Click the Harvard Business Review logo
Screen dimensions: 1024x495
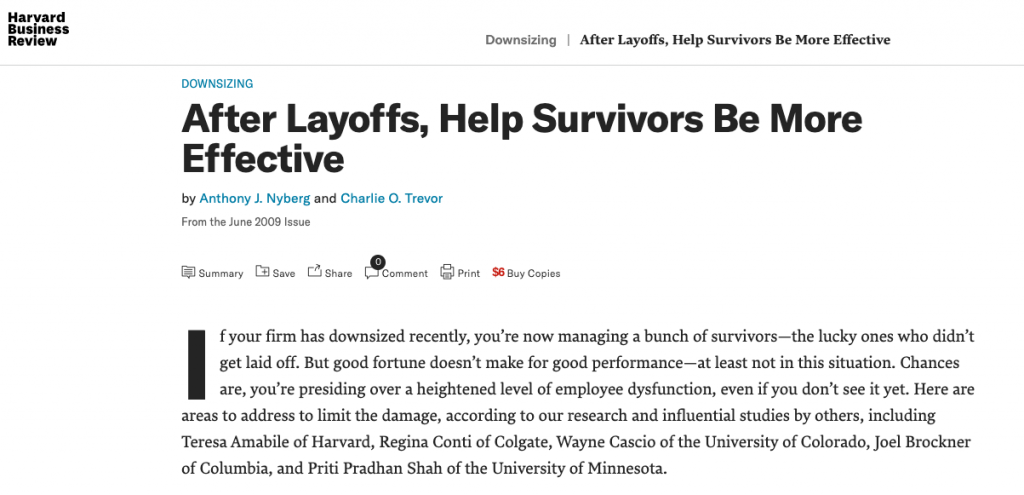(38, 29)
